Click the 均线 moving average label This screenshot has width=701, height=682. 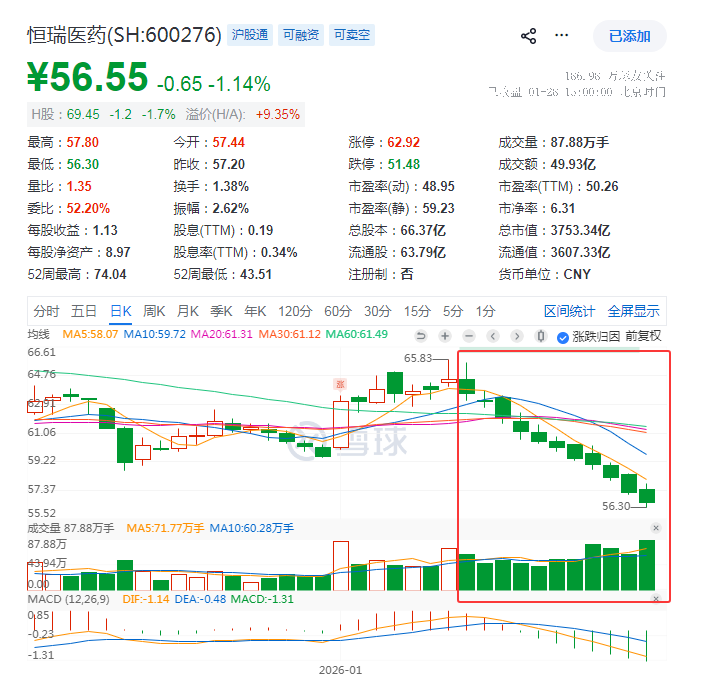pos(38,334)
